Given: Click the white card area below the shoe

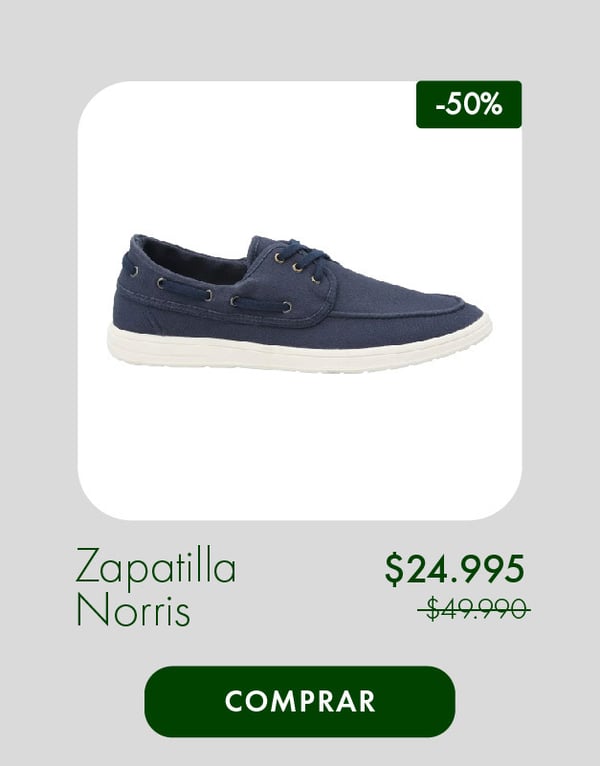Looking at the screenshot, I should coord(300,445).
